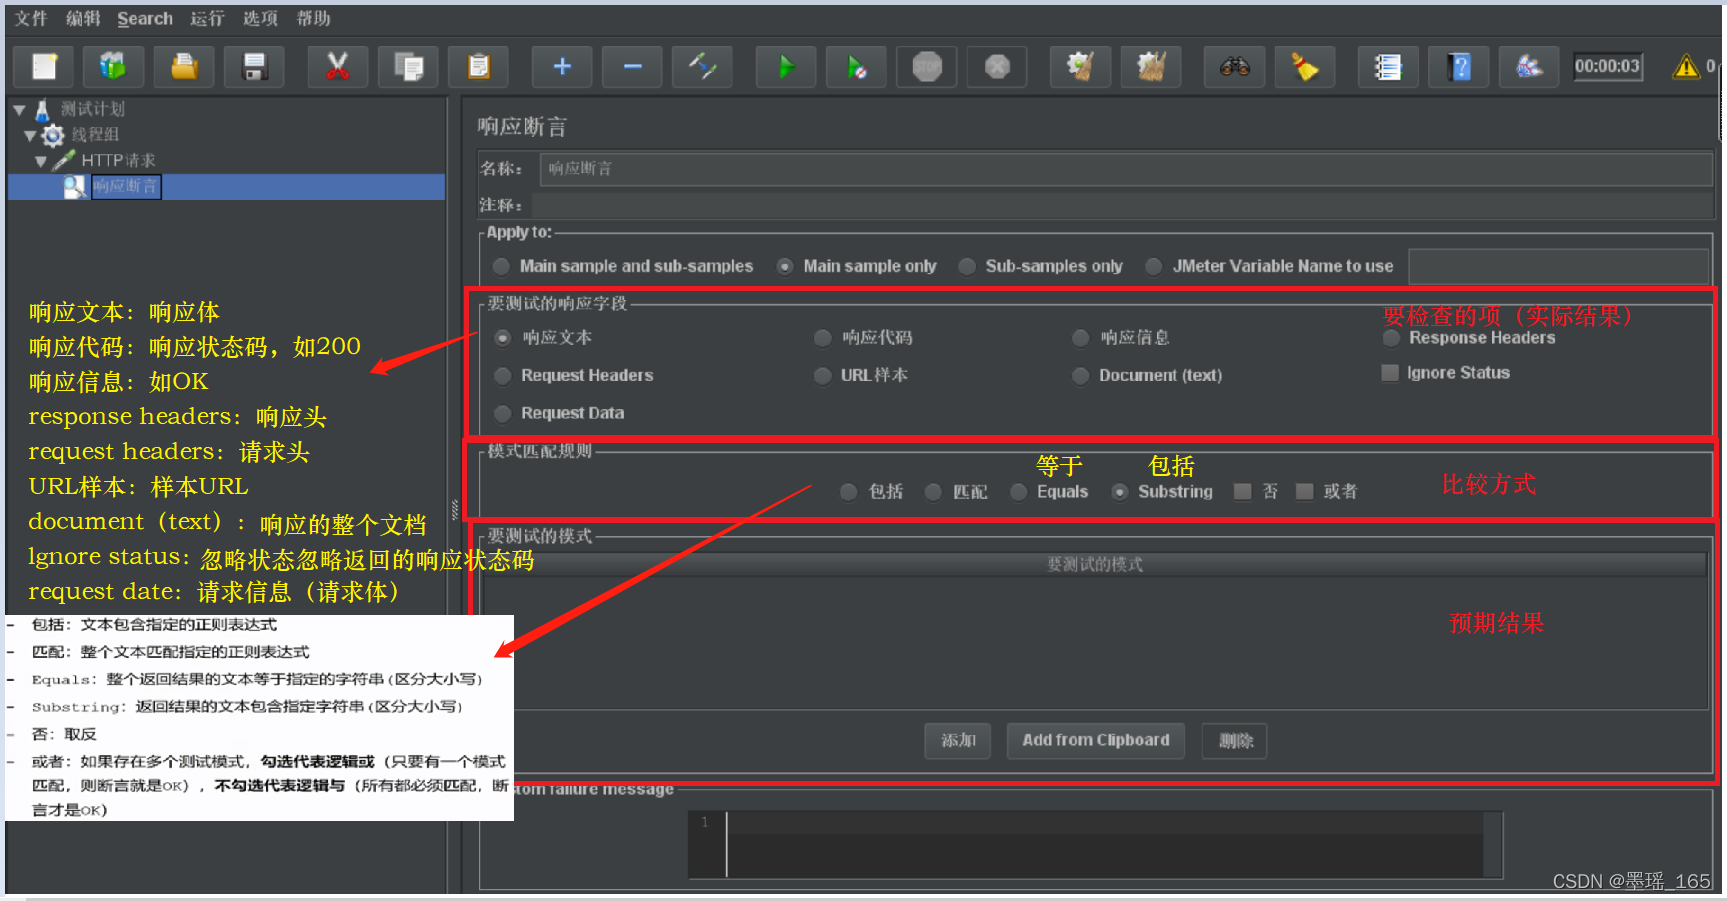Open the Templates icon in toolbar
The height and width of the screenshot is (901, 1727).
[x=113, y=67]
